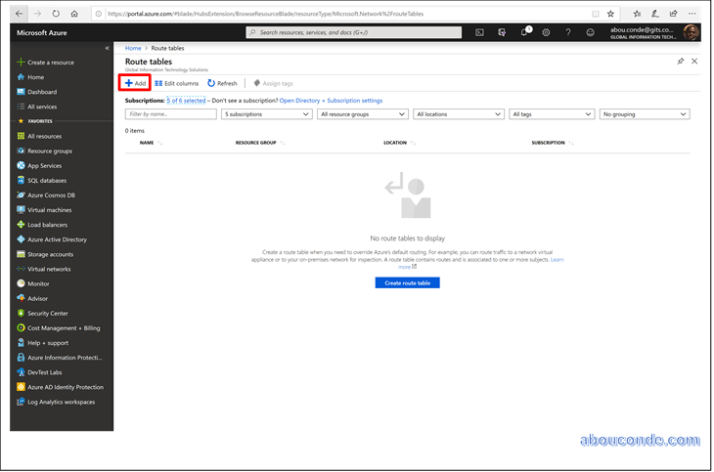The image size is (714, 472).
Task: Expand the All locations dropdown
Action: point(458,114)
